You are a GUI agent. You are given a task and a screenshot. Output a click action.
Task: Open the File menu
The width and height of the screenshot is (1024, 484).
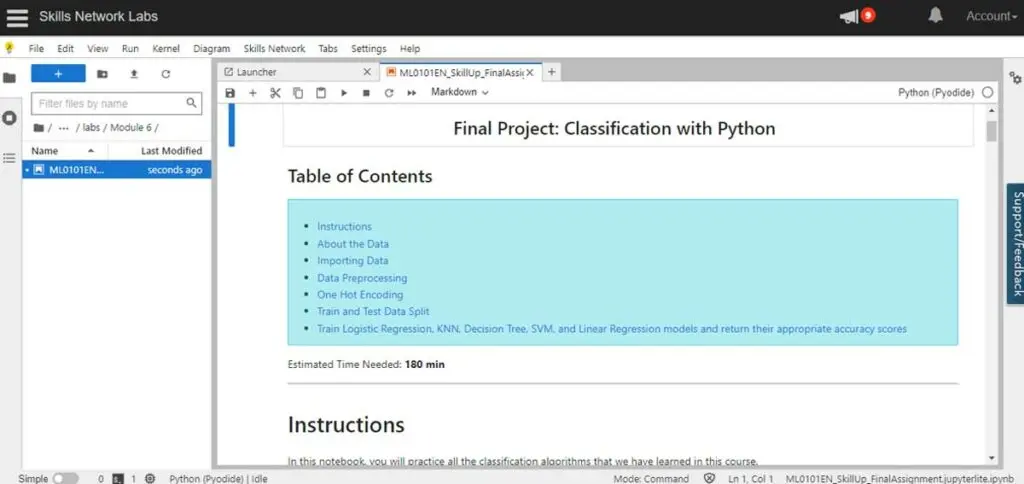click(36, 48)
